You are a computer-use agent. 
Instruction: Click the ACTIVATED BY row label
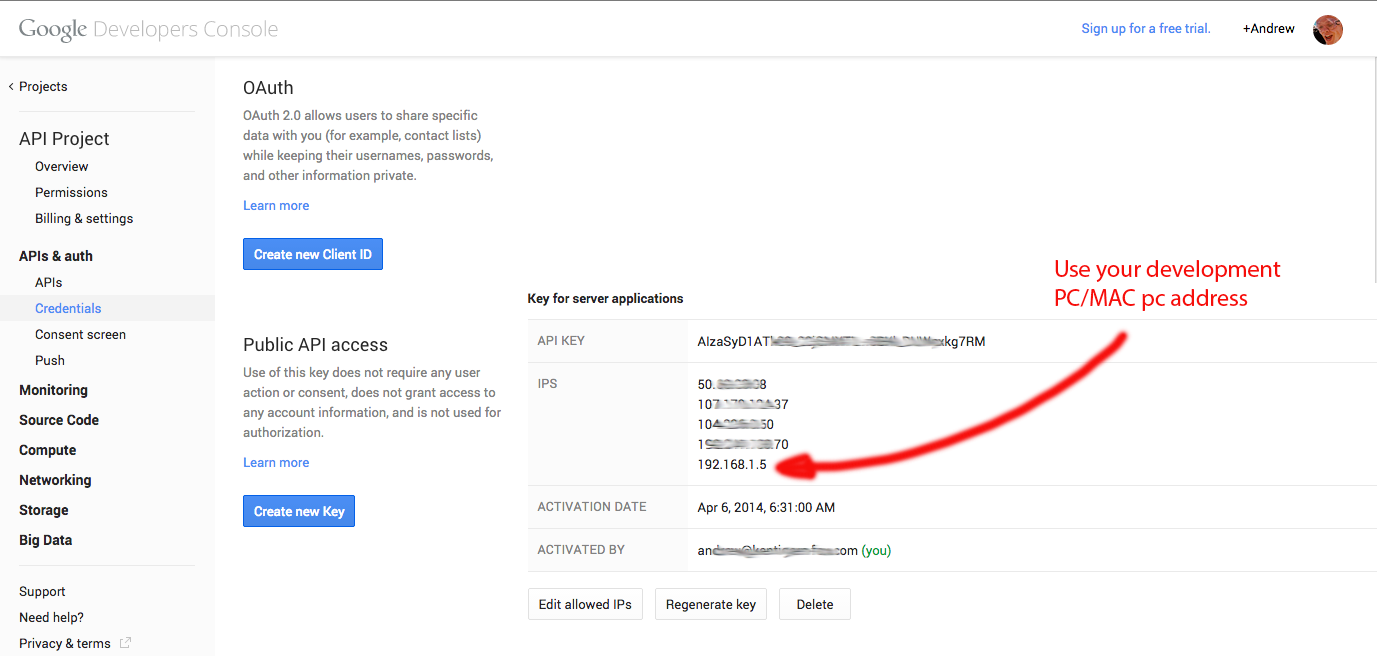tap(581, 550)
